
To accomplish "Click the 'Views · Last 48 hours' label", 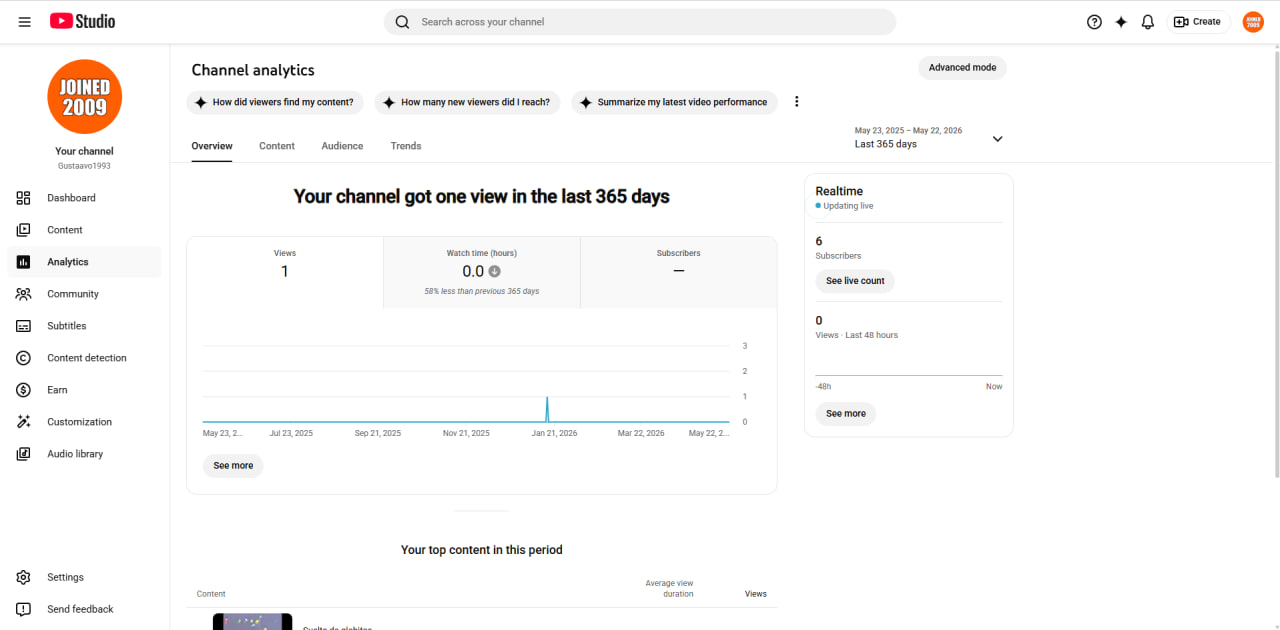I will (857, 335).
